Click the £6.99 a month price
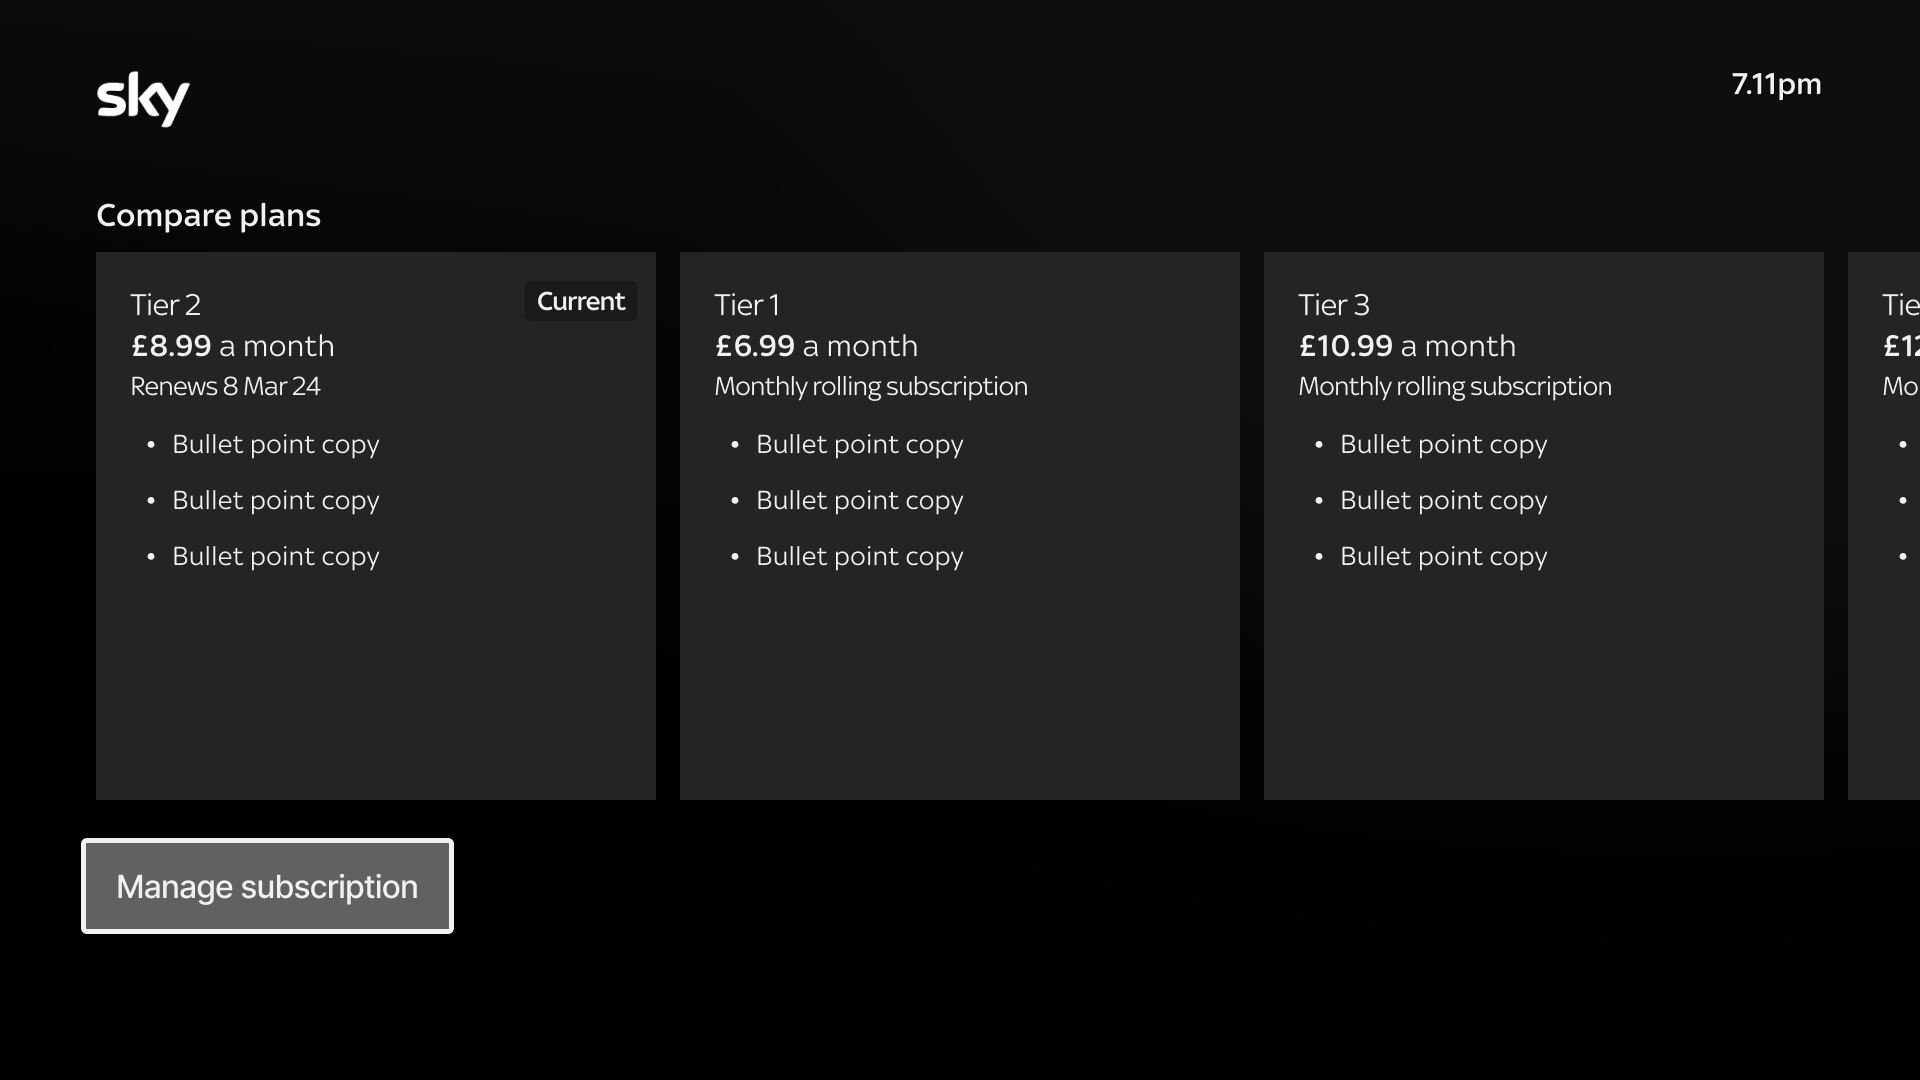Screen dimensions: 1920x1080 (816, 346)
